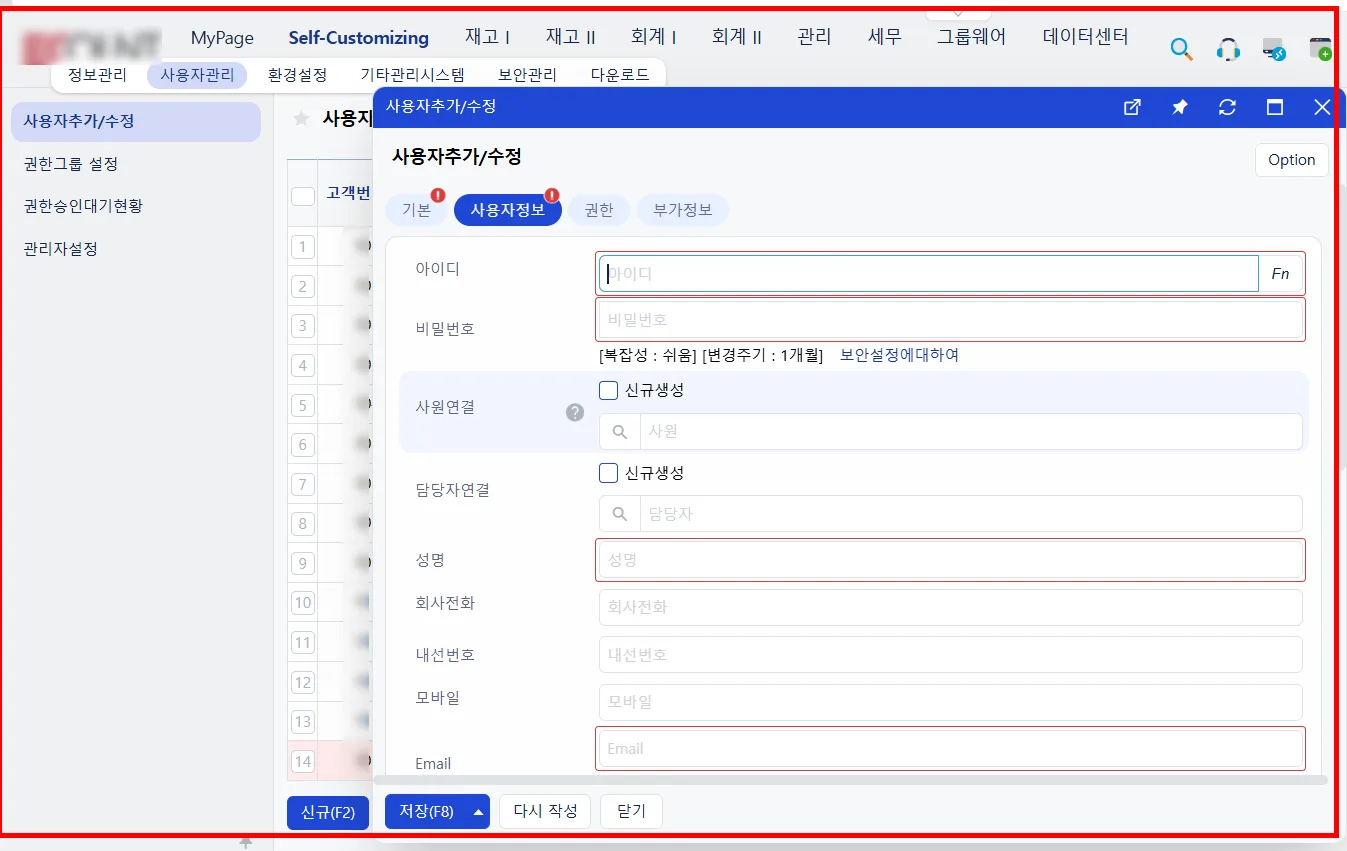This screenshot has width=1347, height=851.
Task: Open the 사원 search lookup field
Action: [951, 432]
